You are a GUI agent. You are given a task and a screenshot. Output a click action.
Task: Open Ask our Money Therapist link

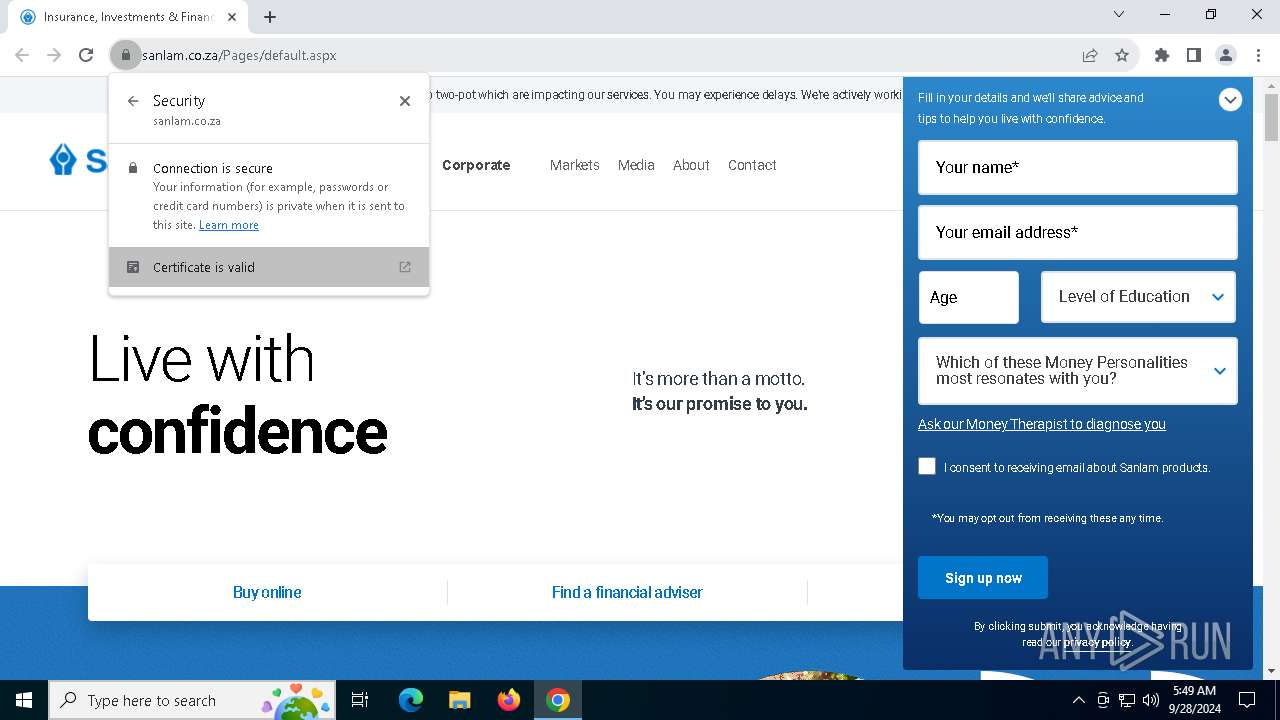pos(1042,424)
